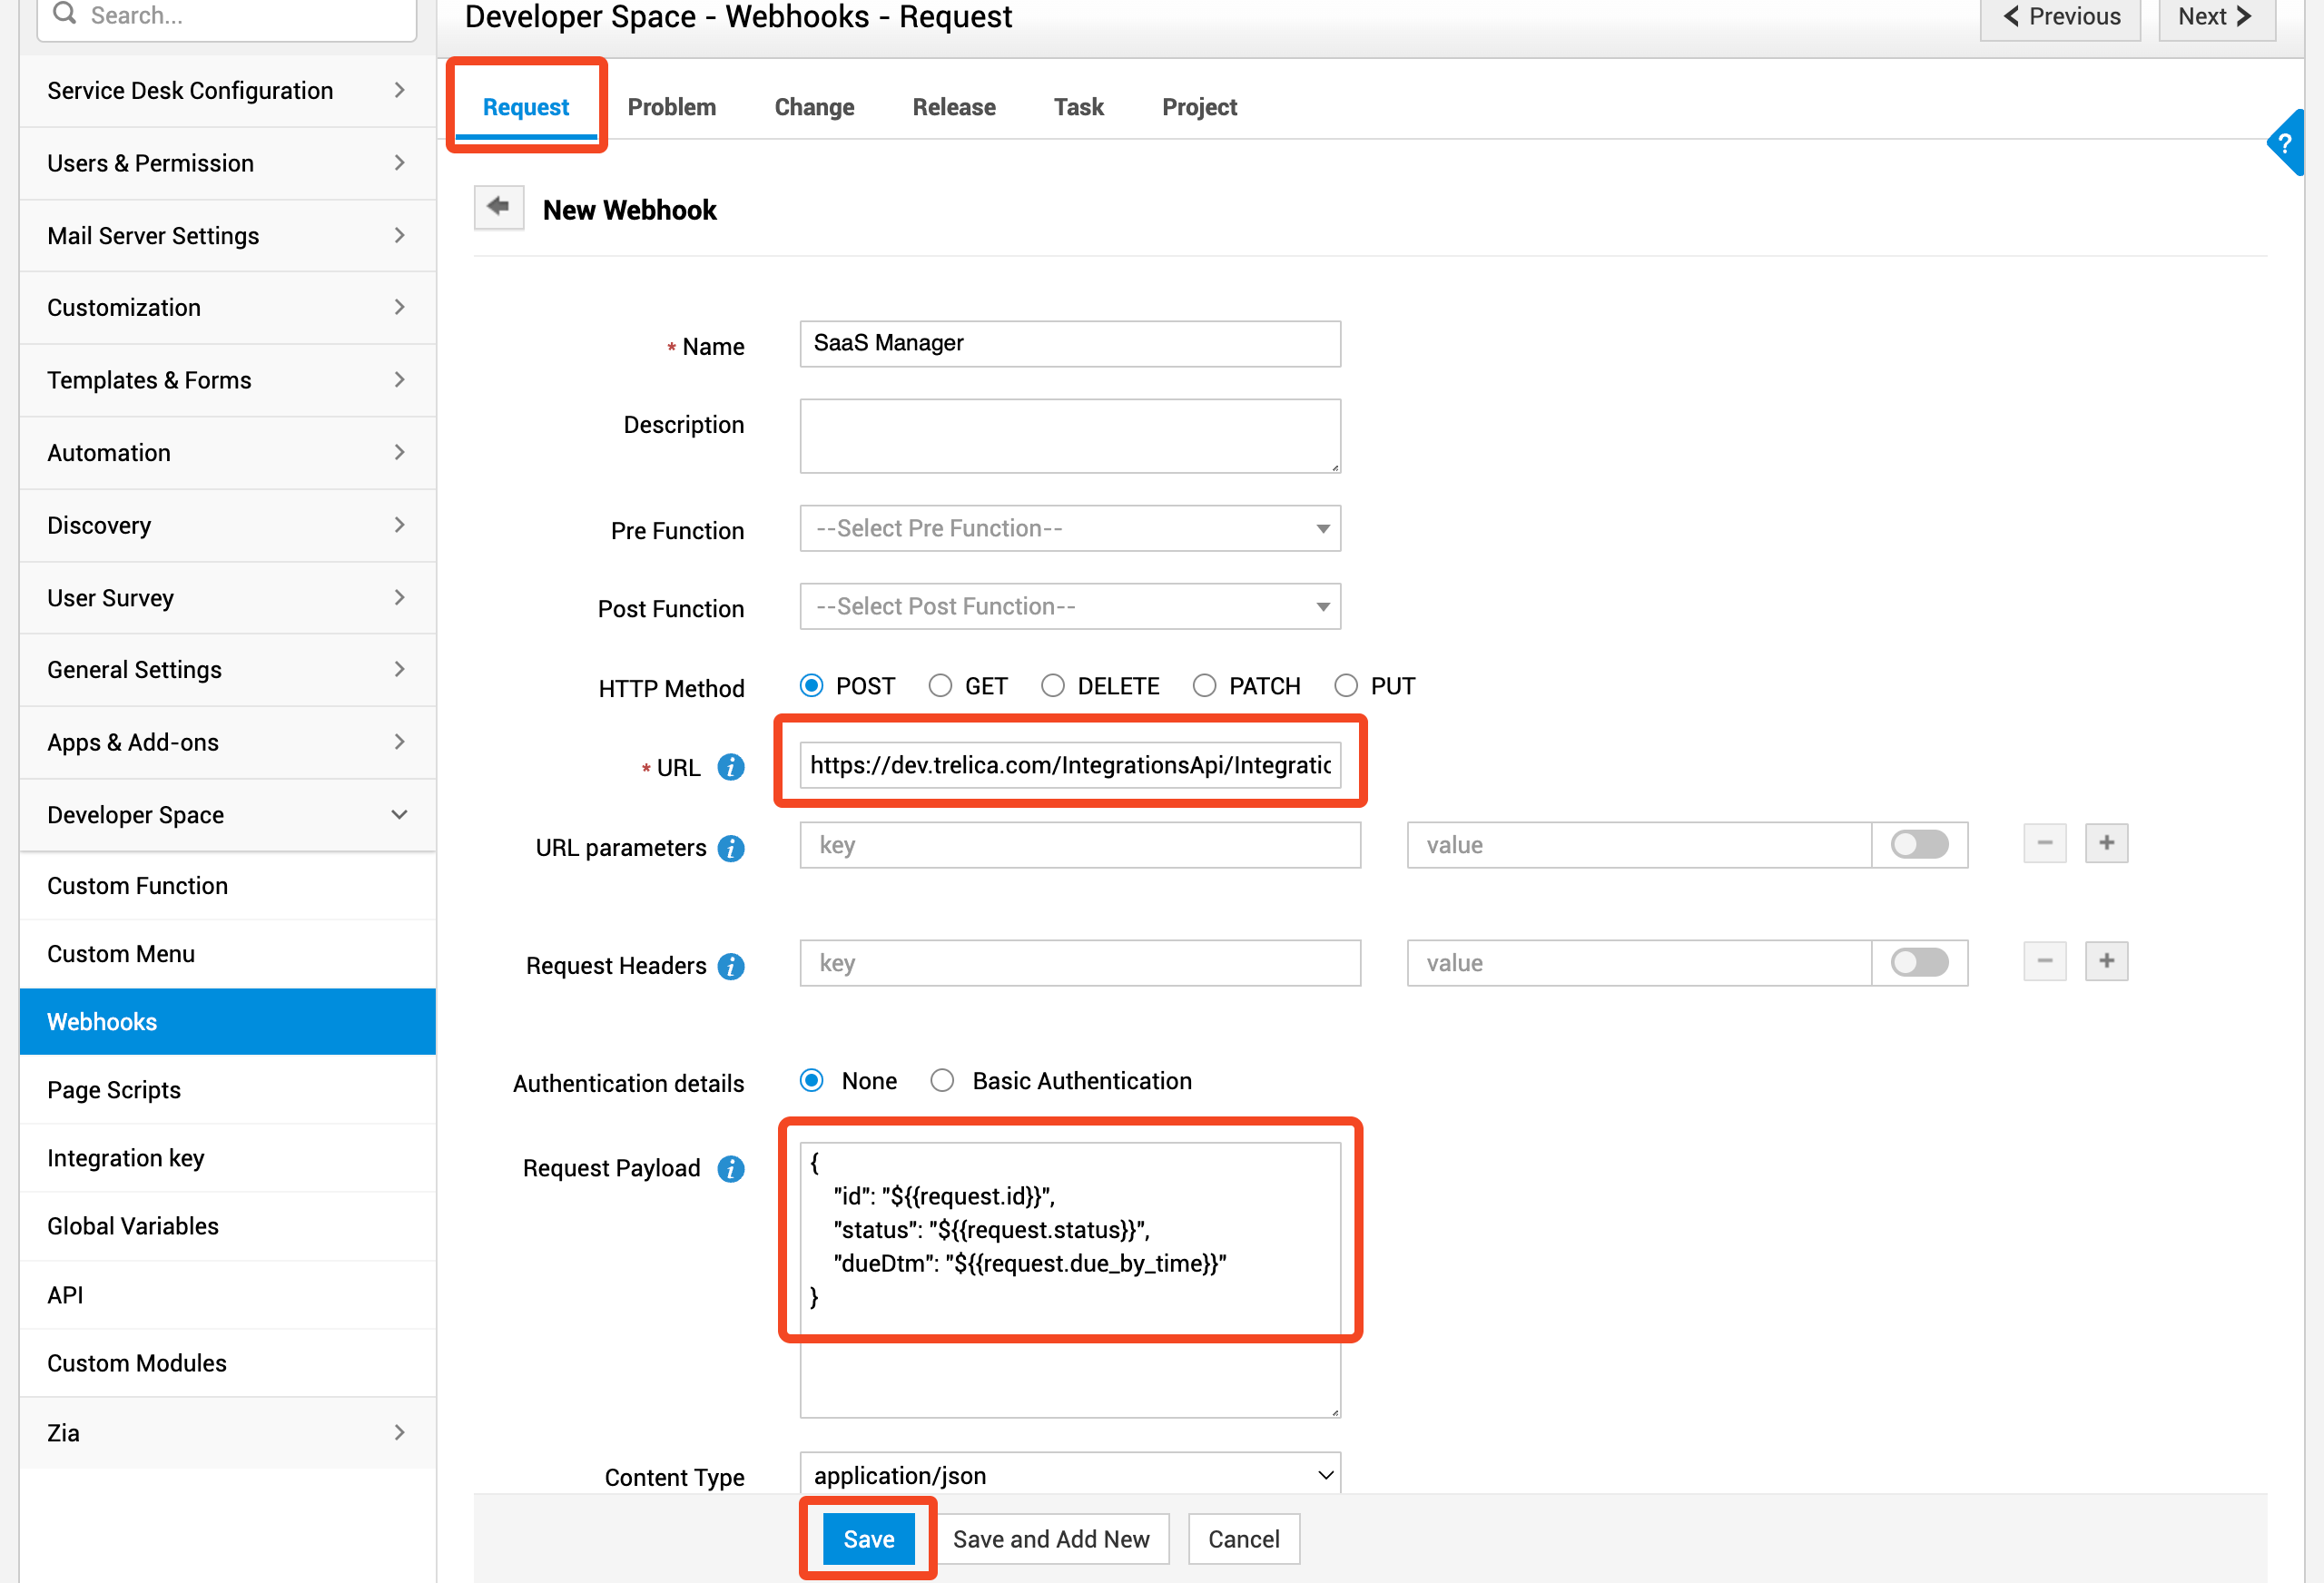
Task: Remove URL parameters row with minus button
Action: point(2044,844)
